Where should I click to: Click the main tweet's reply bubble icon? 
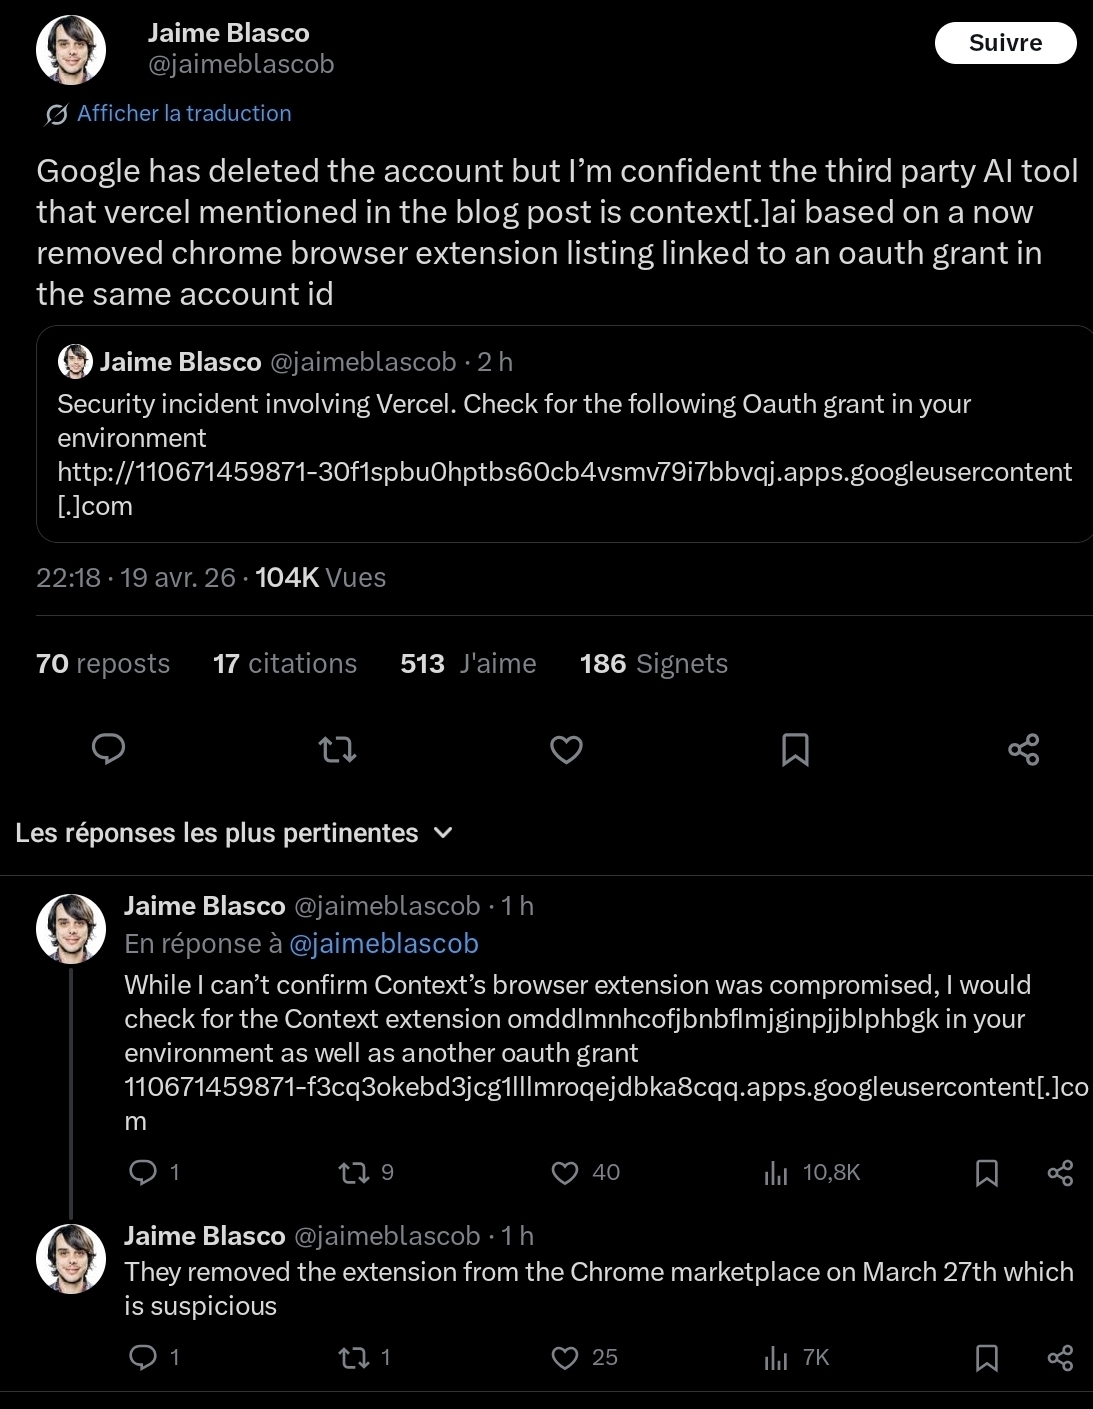[x=108, y=749]
